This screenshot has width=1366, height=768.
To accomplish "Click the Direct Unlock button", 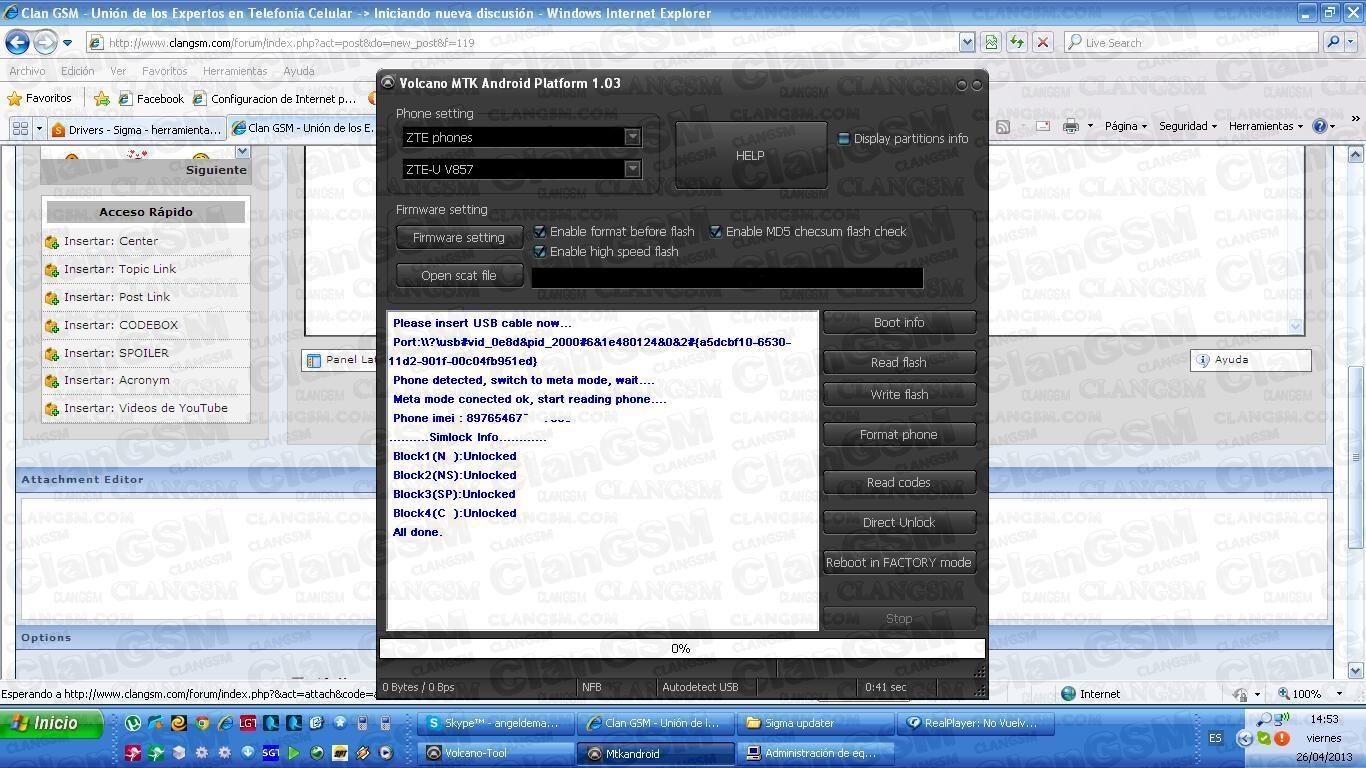I will click(899, 522).
